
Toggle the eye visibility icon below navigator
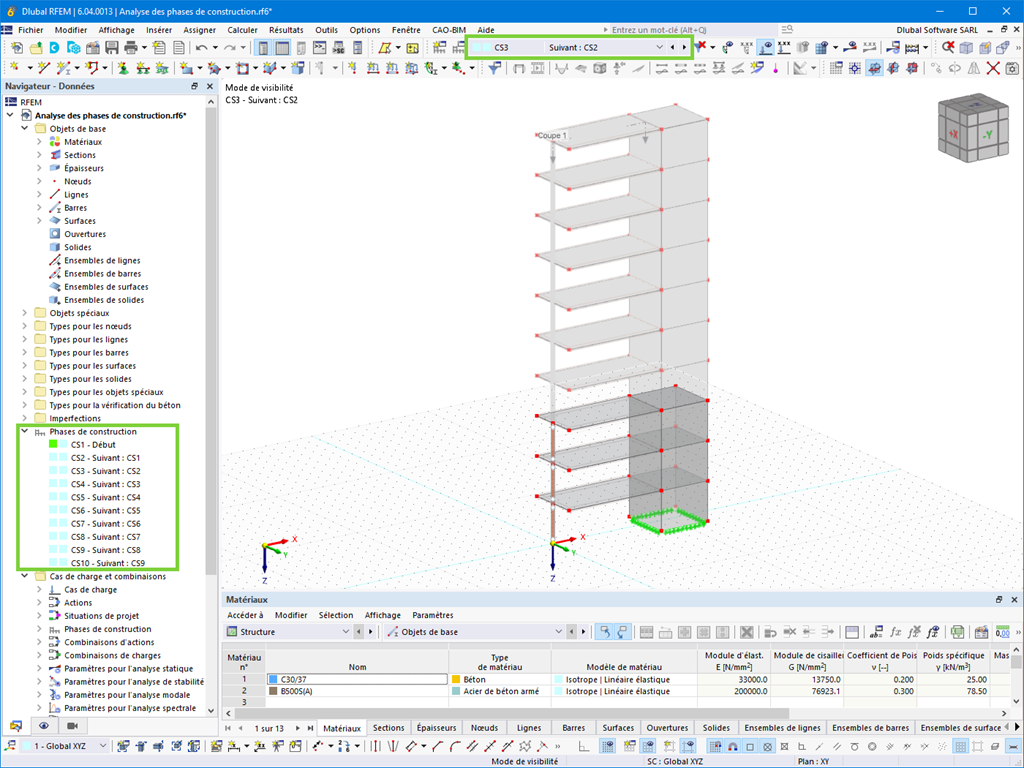tap(43, 726)
